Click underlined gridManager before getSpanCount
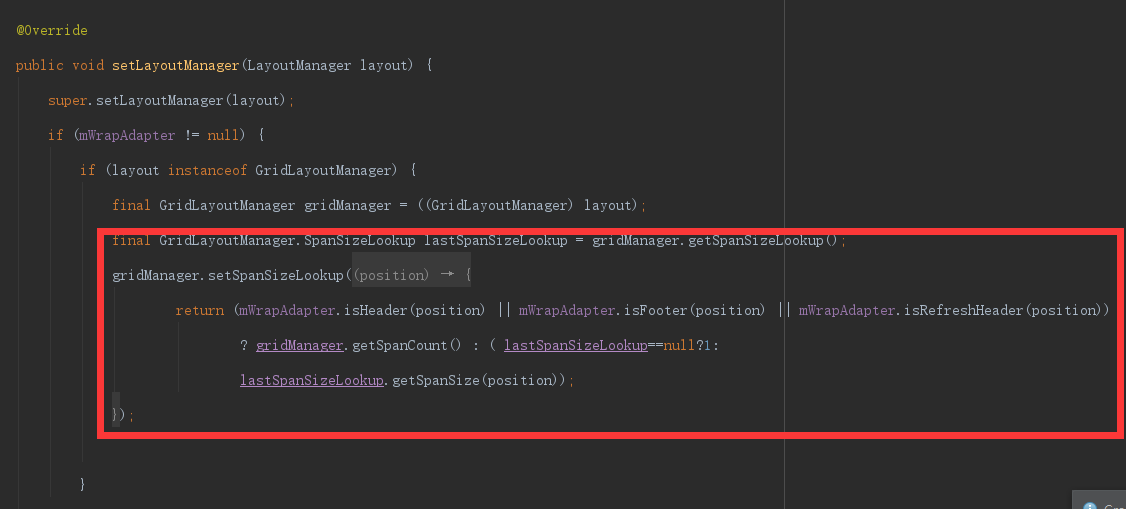Viewport: 1126px width, 509px height. click(299, 345)
